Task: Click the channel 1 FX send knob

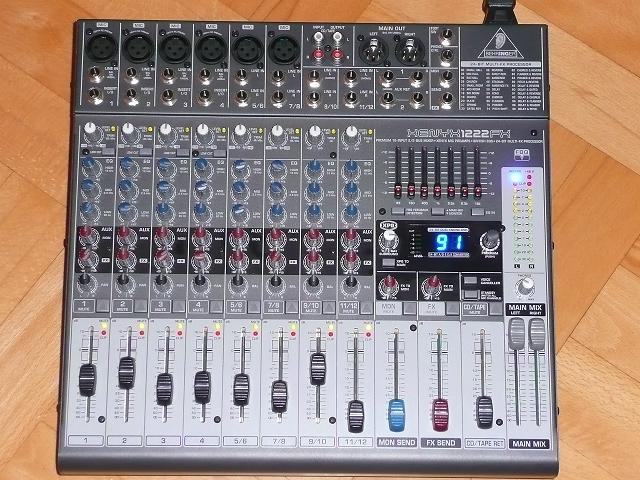Action: pyautogui.click(x=86, y=257)
